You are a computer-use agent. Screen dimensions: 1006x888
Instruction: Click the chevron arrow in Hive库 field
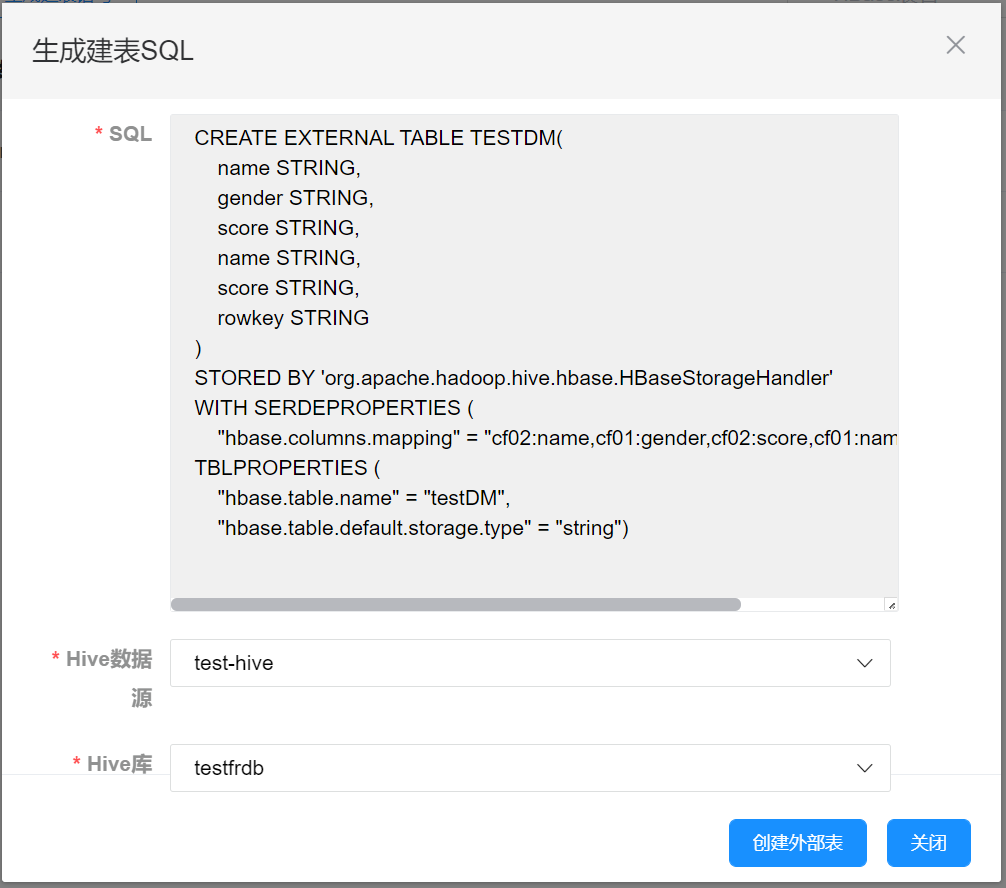coord(865,768)
